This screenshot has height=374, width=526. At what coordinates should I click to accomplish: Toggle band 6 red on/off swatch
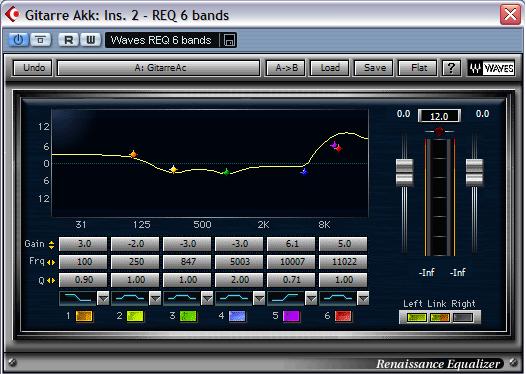coord(343,316)
